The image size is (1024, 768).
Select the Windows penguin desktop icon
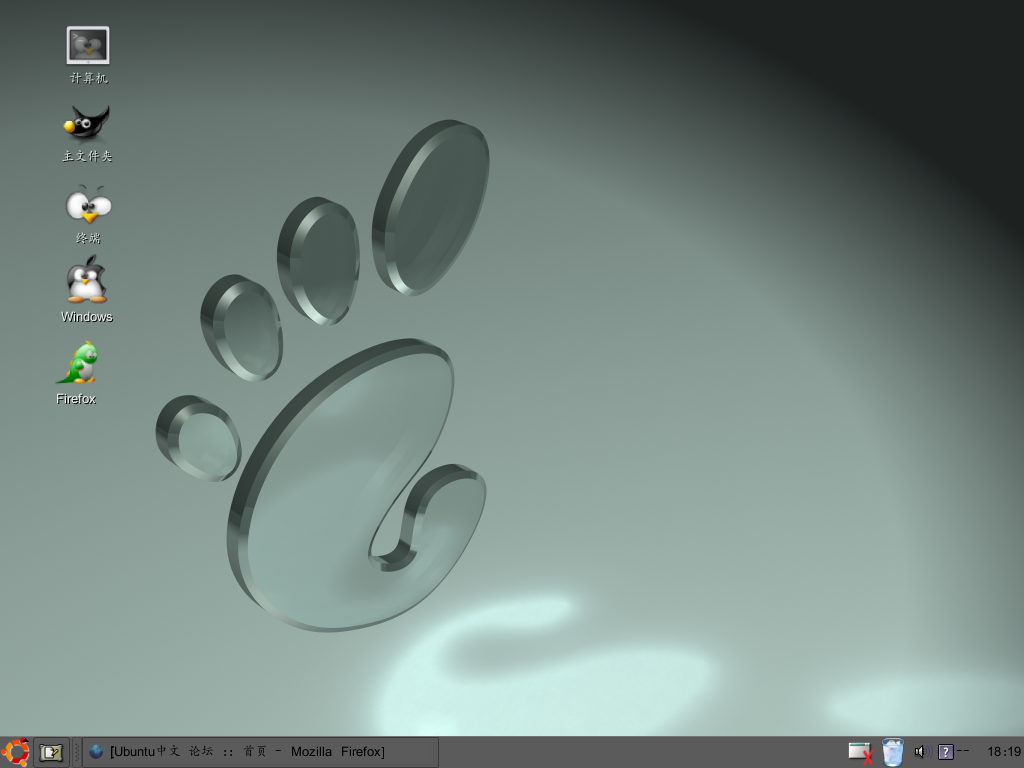(87, 280)
